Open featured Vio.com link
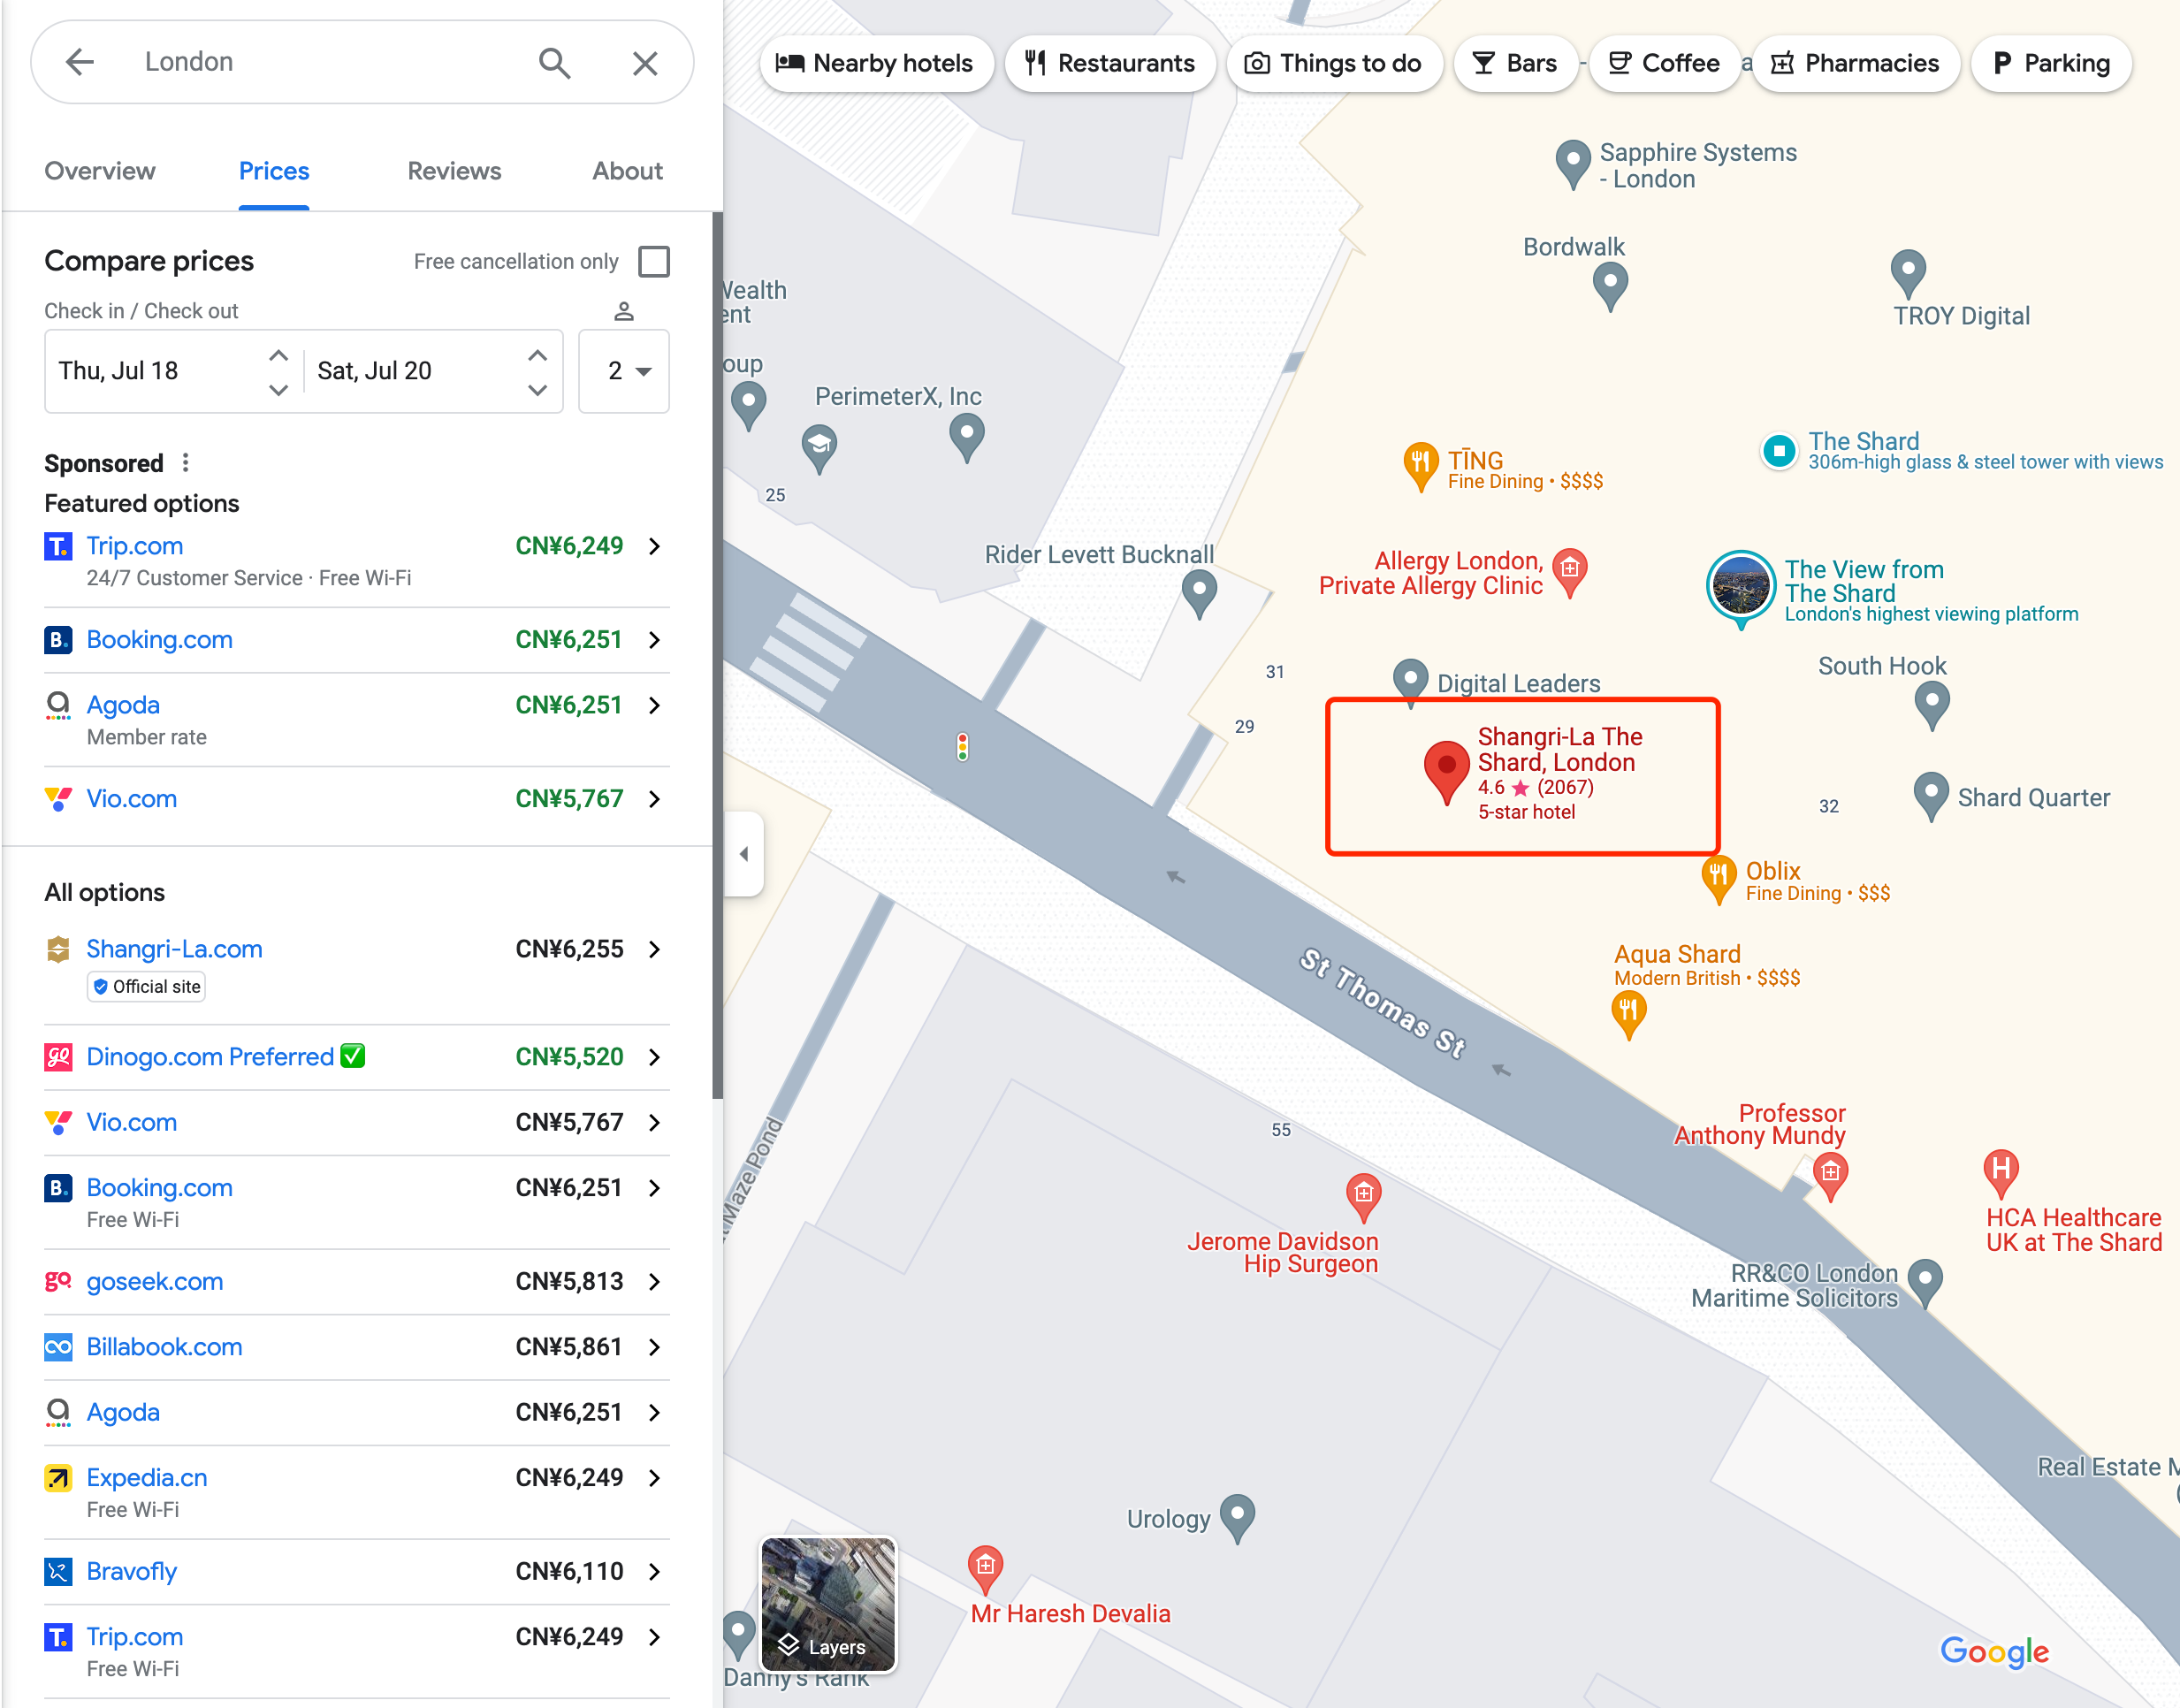 [x=131, y=799]
